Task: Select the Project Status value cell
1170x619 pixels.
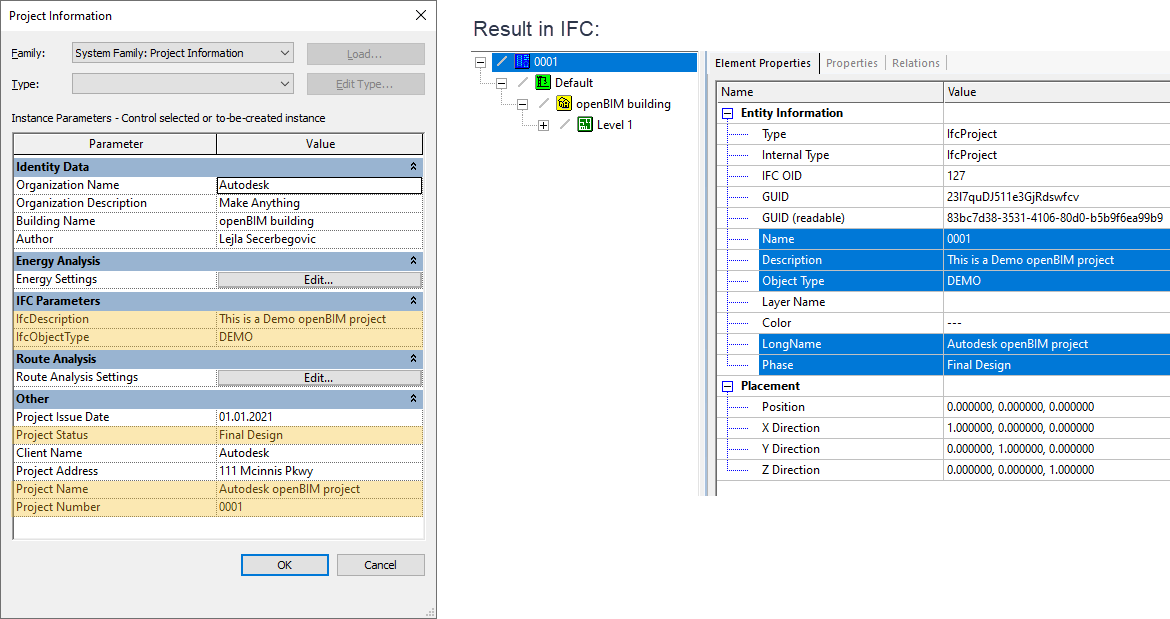Action: (319, 435)
